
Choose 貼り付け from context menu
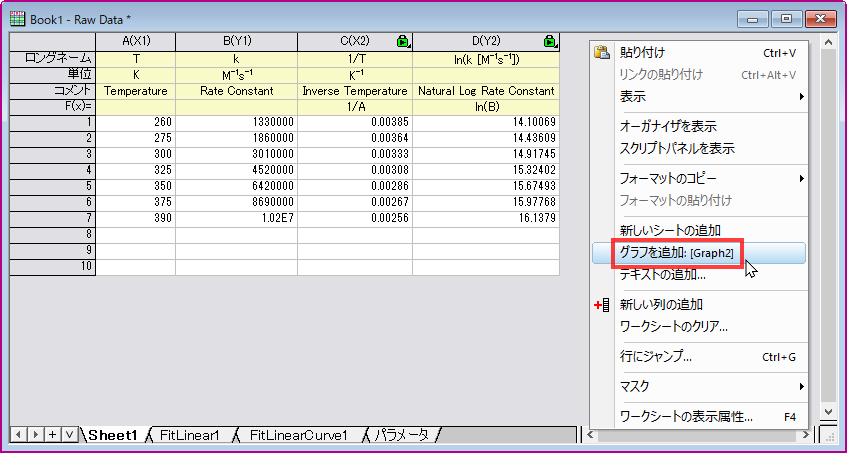tap(699, 53)
